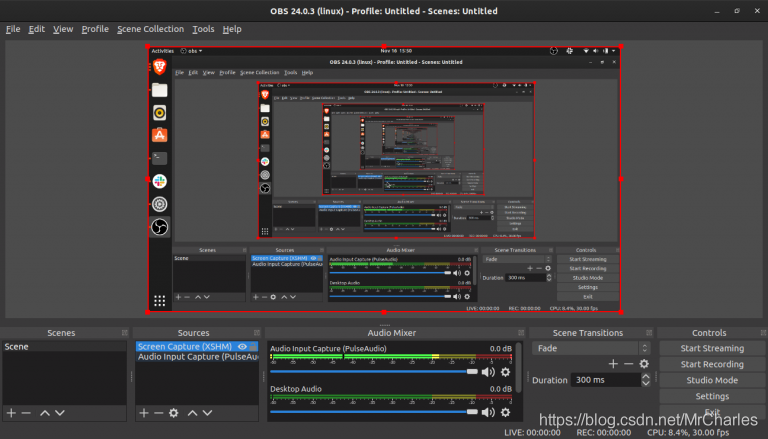
Task: Click Audio Input Capture volume slider
Action: pos(374,372)
